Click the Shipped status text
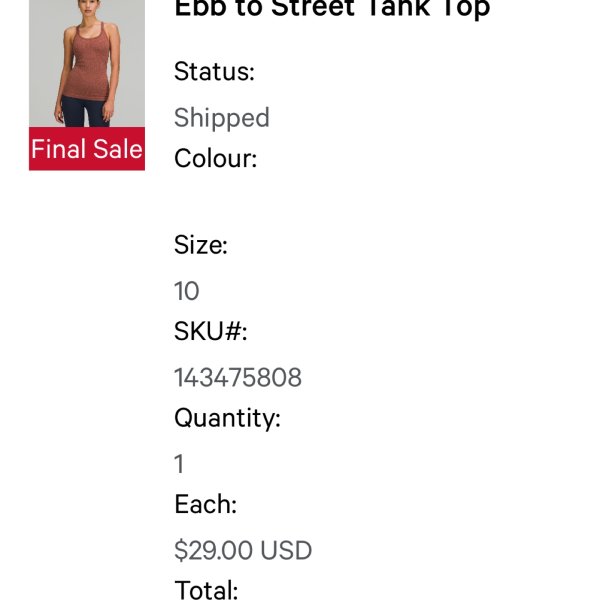This screenshot has height=600, width=600. click(222, 118)
